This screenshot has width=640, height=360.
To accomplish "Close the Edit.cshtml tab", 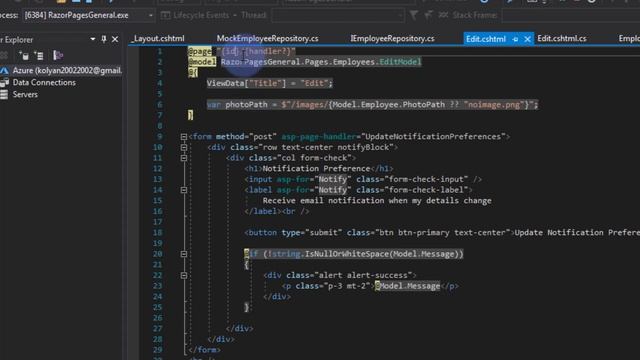I will (x=527, y=39).
